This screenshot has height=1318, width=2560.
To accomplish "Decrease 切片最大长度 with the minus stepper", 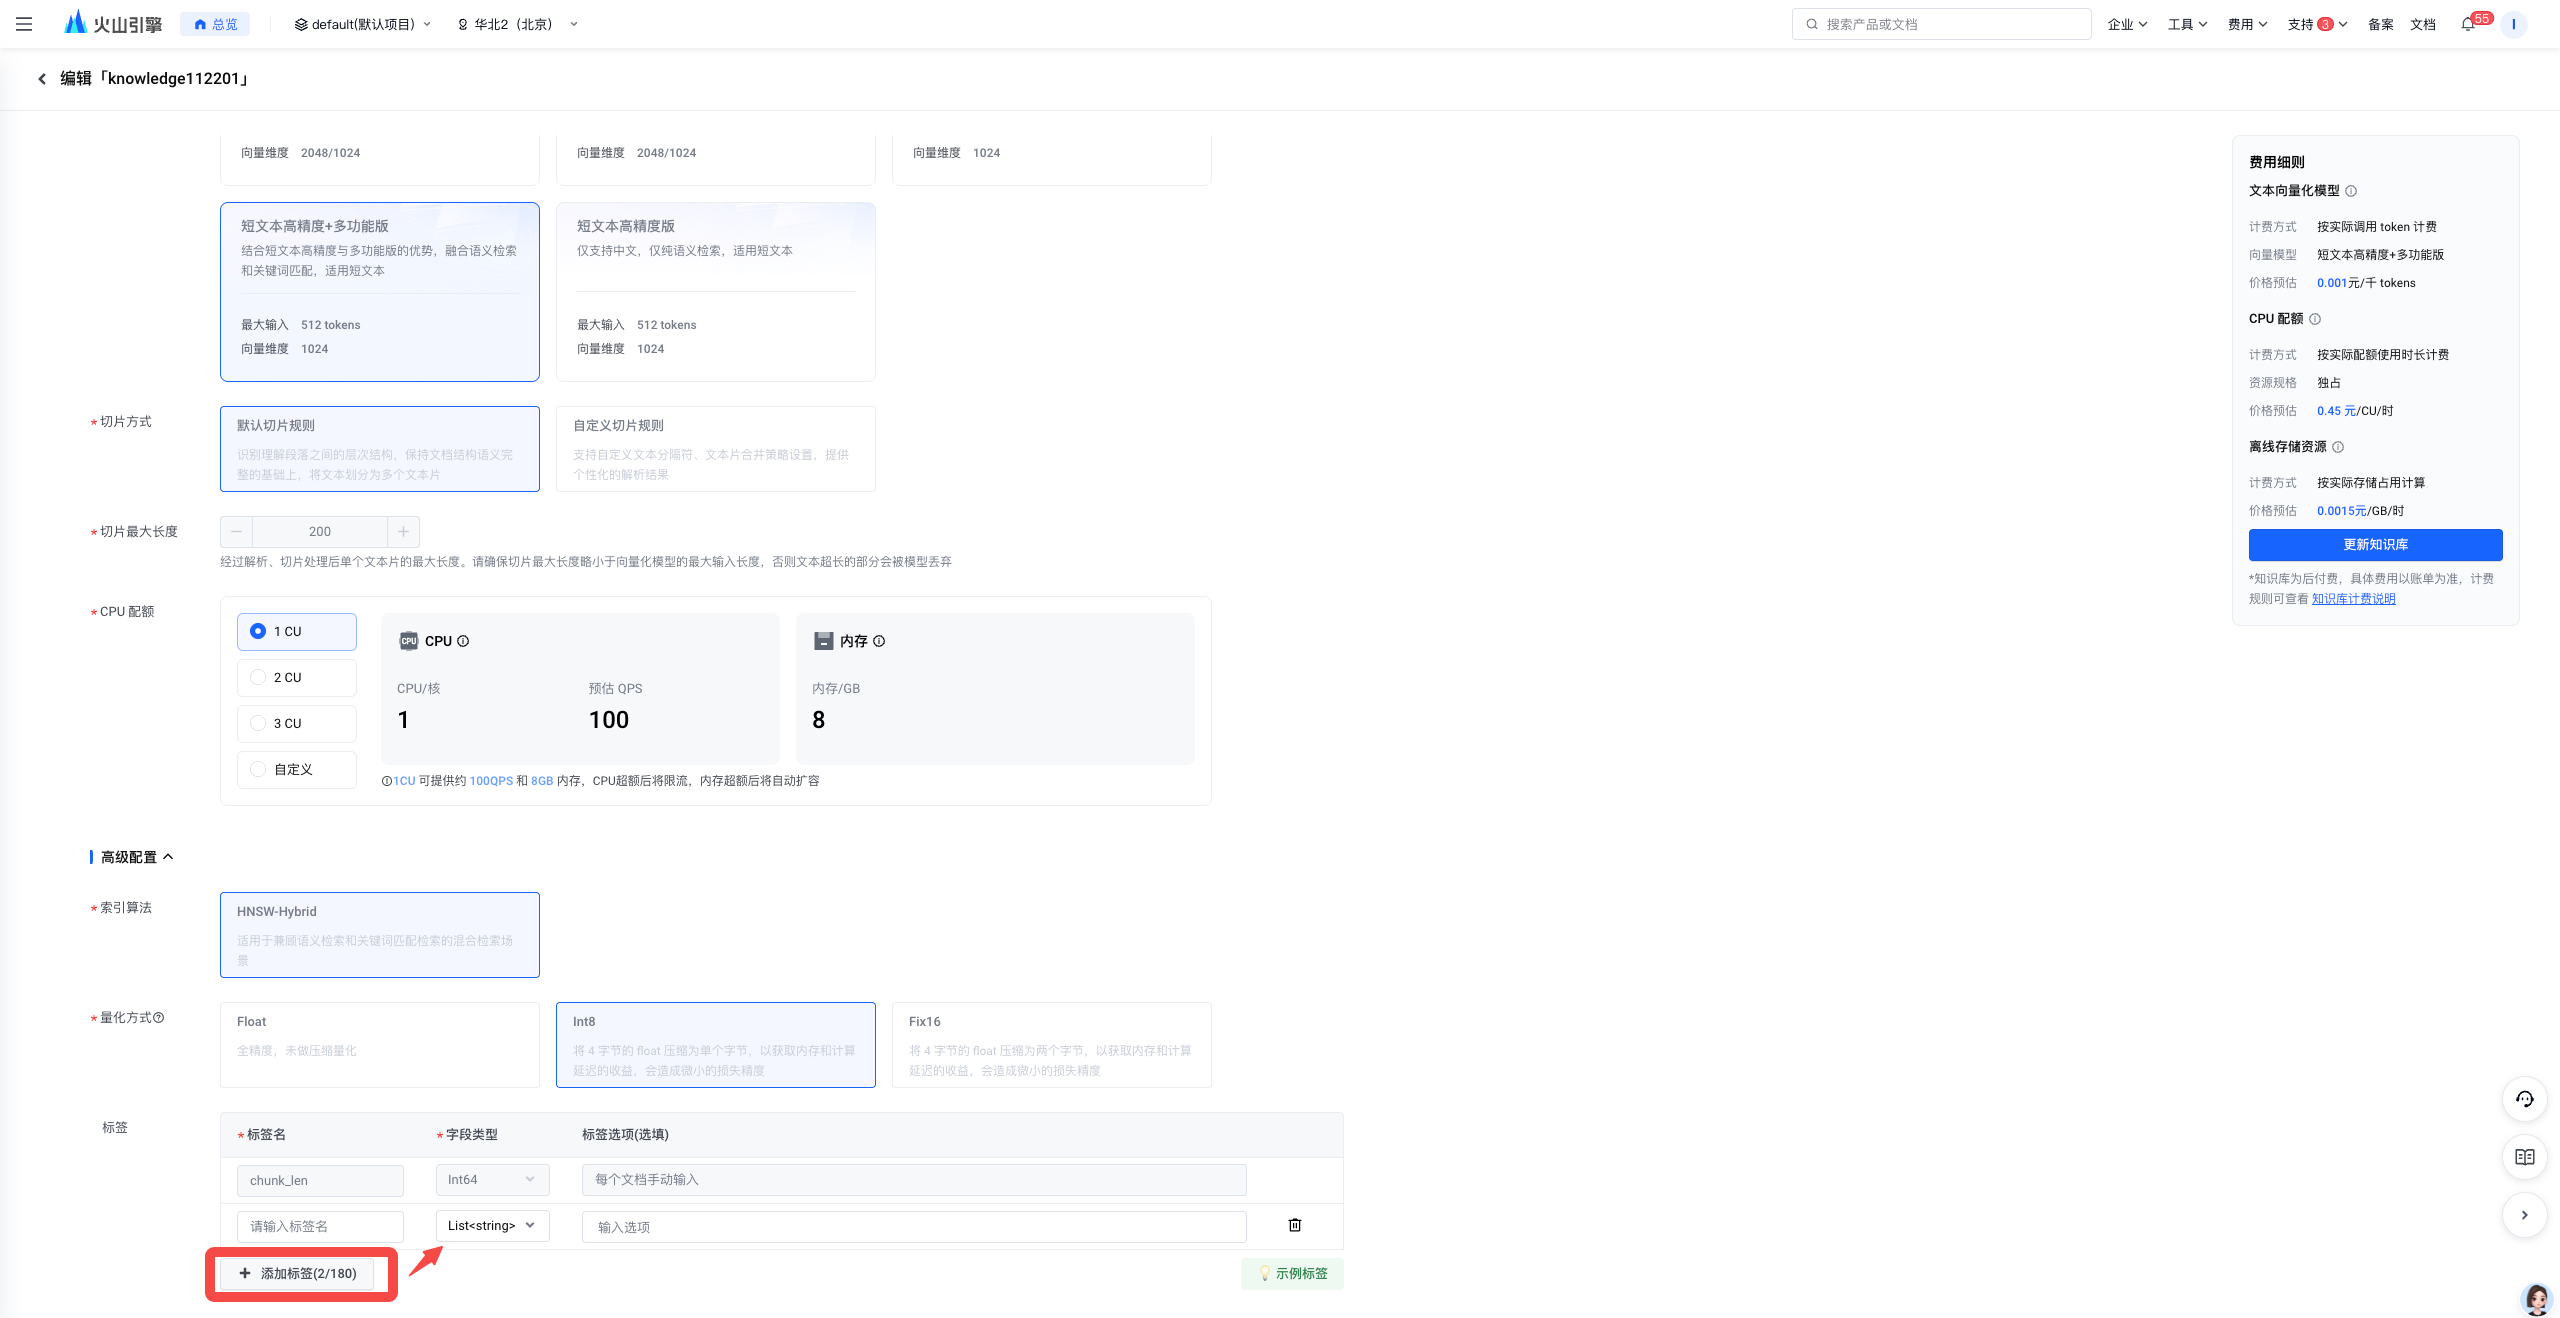I will pos(236,532).
